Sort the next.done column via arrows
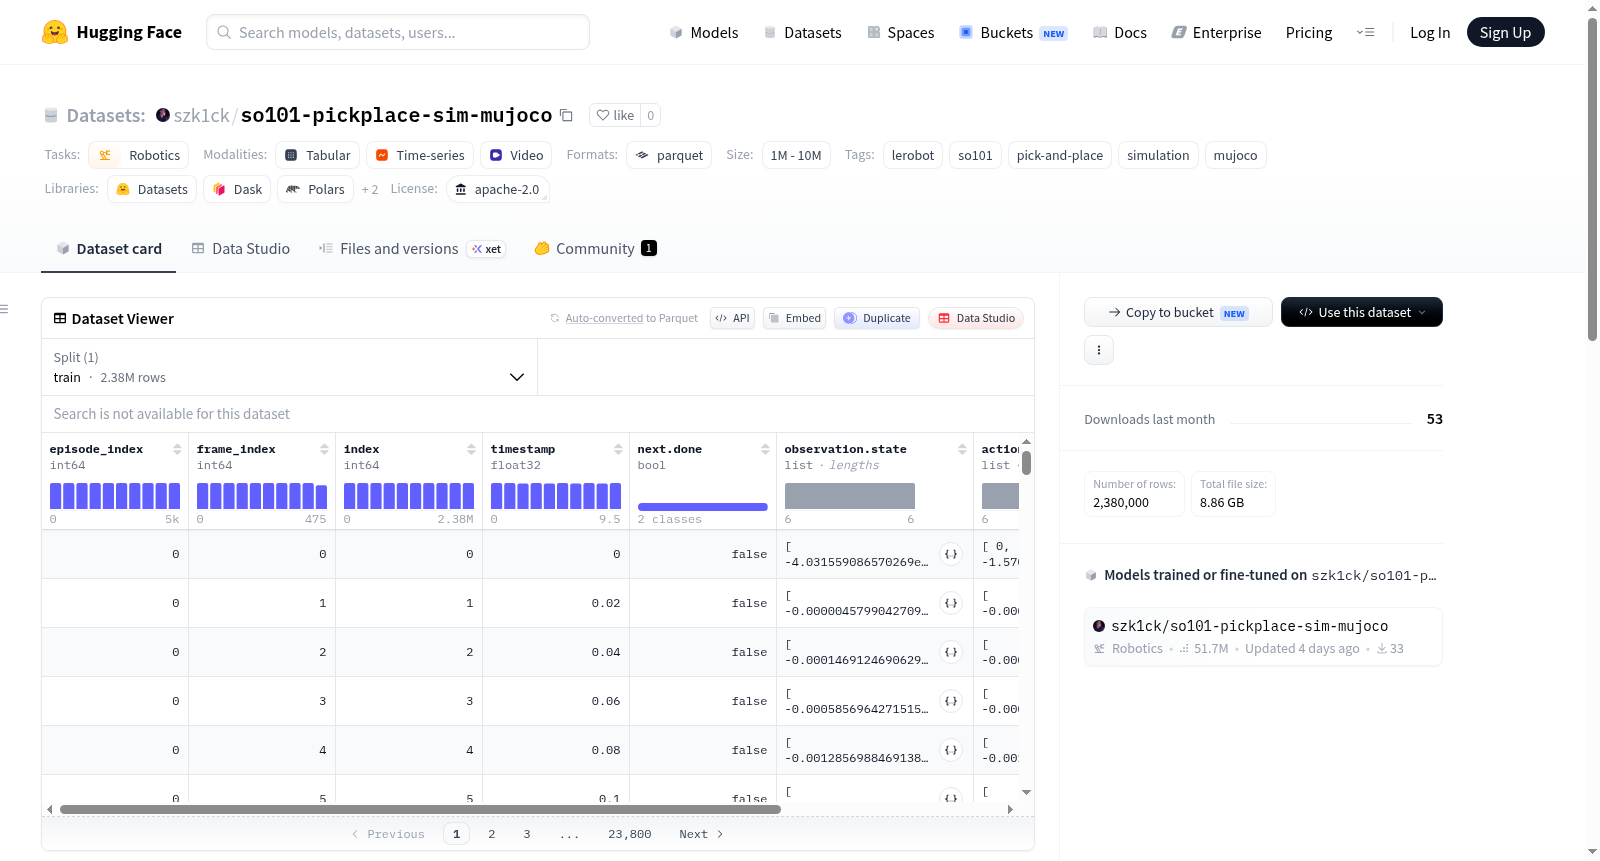 [x=765, y=449]
